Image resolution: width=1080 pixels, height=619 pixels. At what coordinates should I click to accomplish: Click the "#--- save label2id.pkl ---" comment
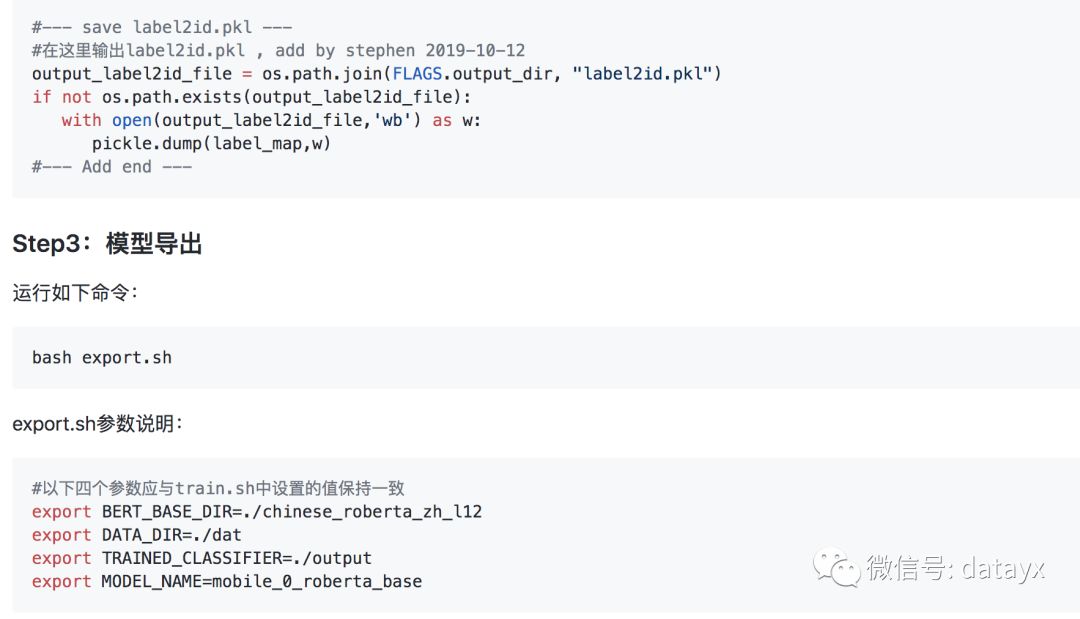click(x=162, y=28)
